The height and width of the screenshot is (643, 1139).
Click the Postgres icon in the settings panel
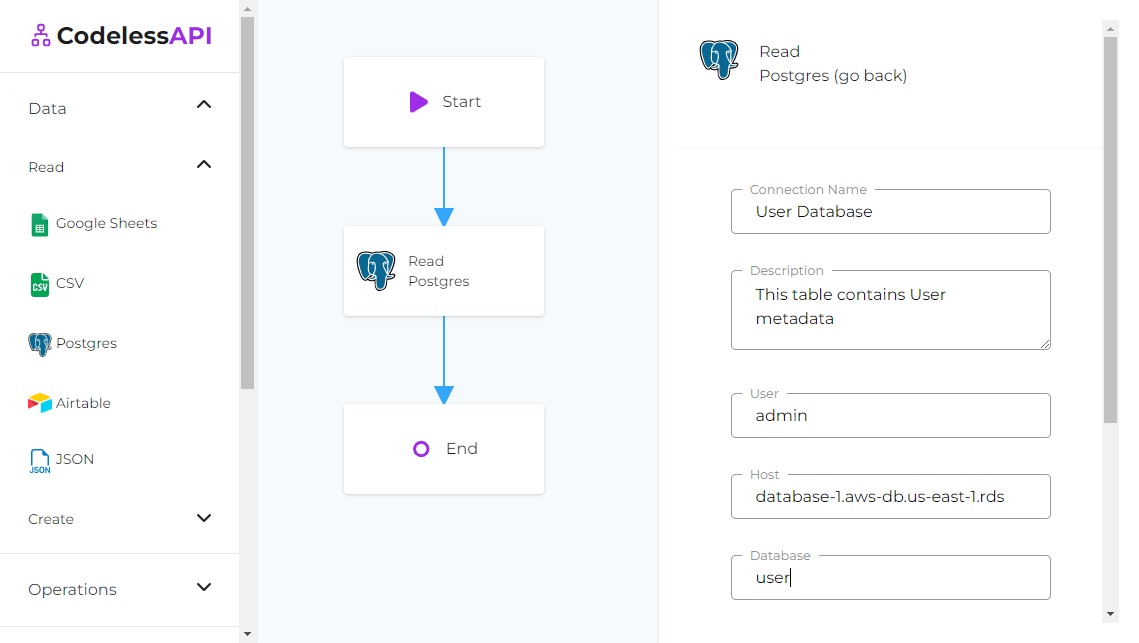click(719, 60)
